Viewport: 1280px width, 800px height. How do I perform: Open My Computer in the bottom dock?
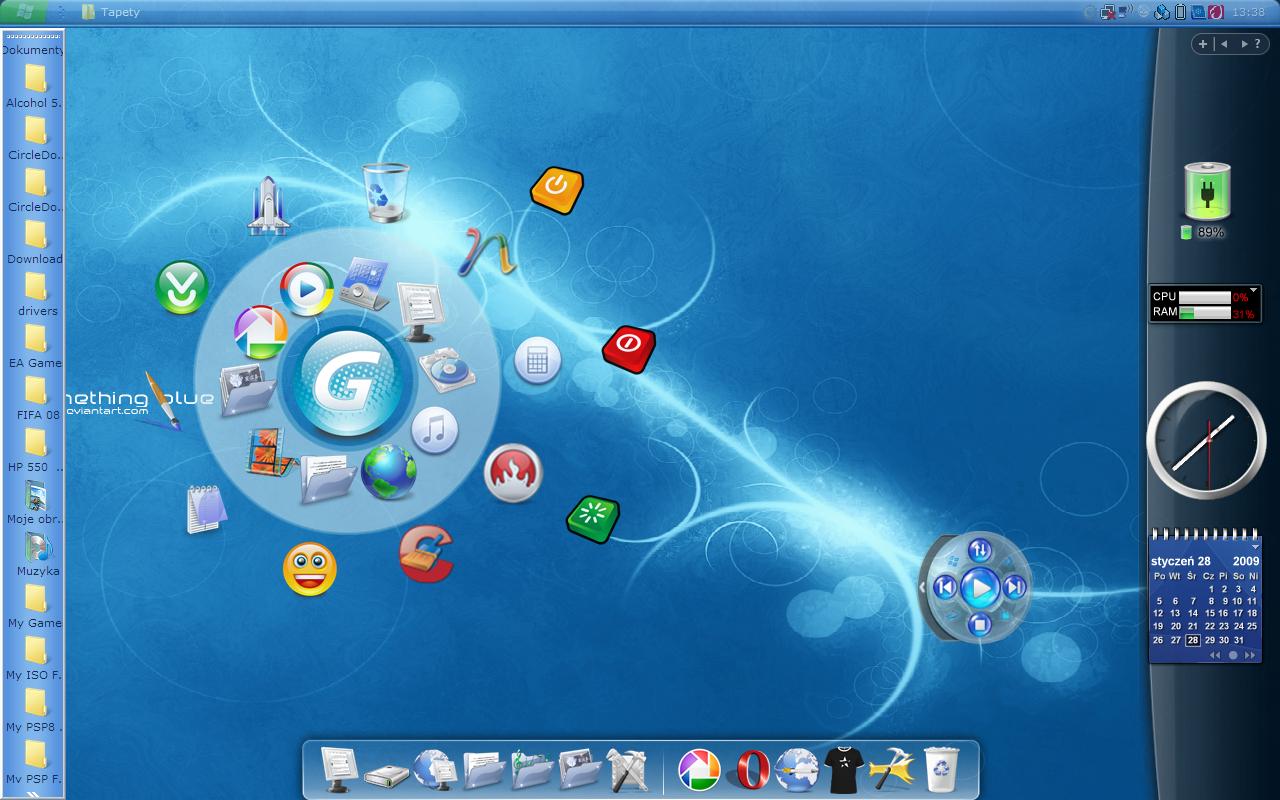click(339, 769)
